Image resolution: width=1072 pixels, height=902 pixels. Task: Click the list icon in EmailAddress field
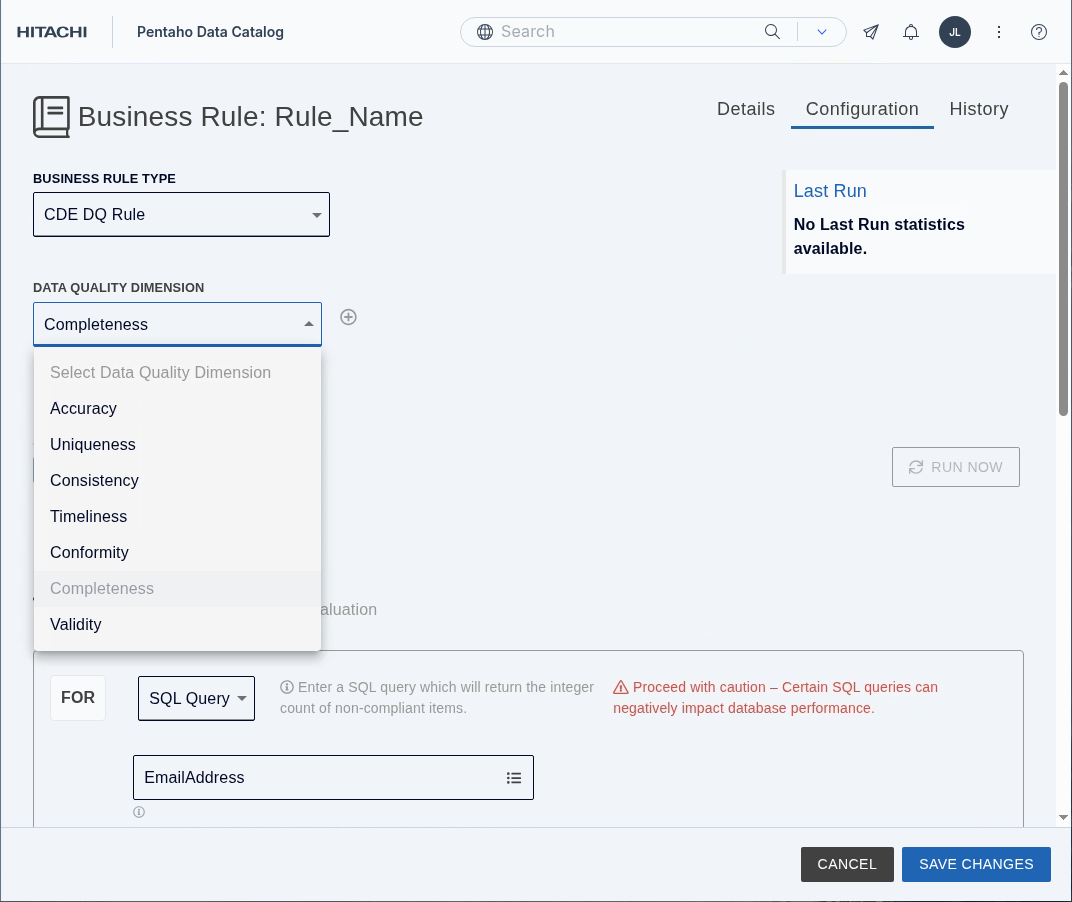(x=514, y=778)
